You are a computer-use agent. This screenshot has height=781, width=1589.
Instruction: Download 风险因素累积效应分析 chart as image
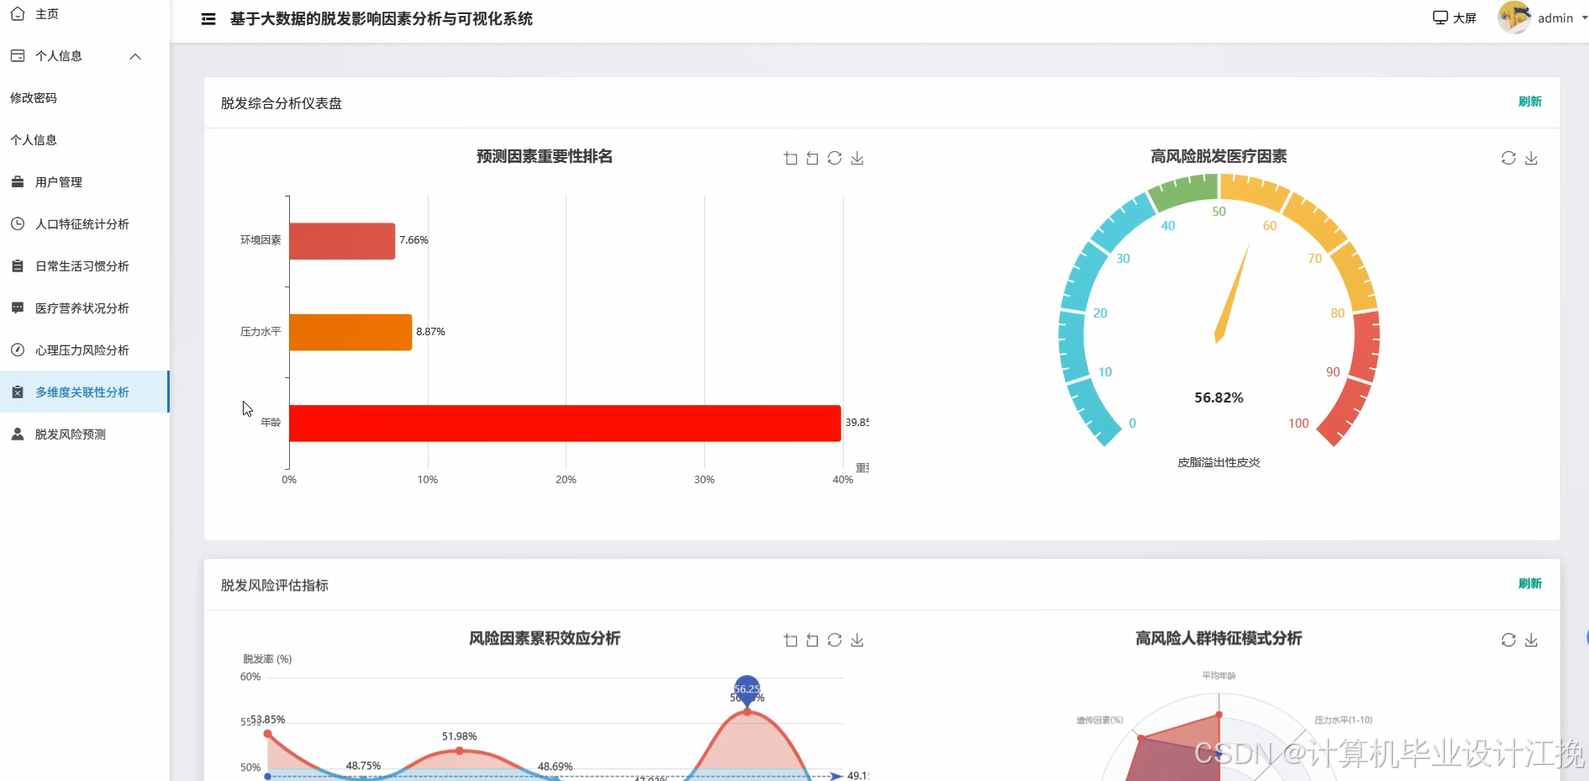click(857, 641)
